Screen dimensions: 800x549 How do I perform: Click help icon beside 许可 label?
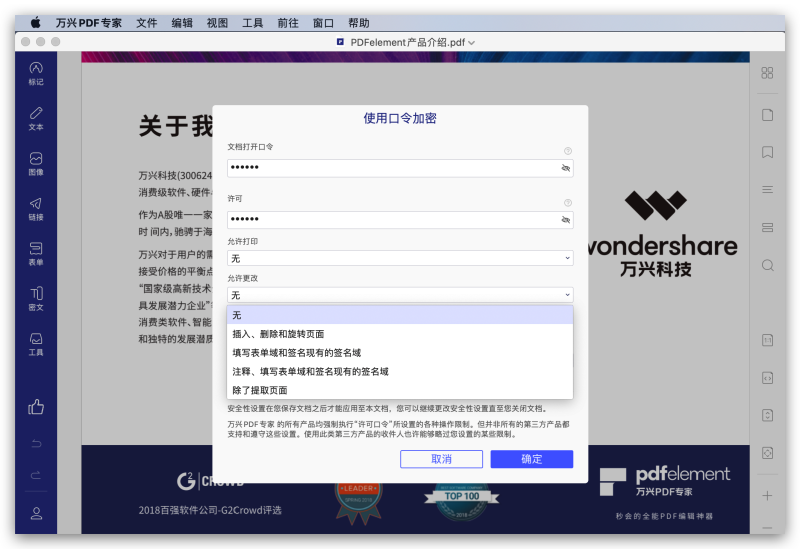coord(567,203)
